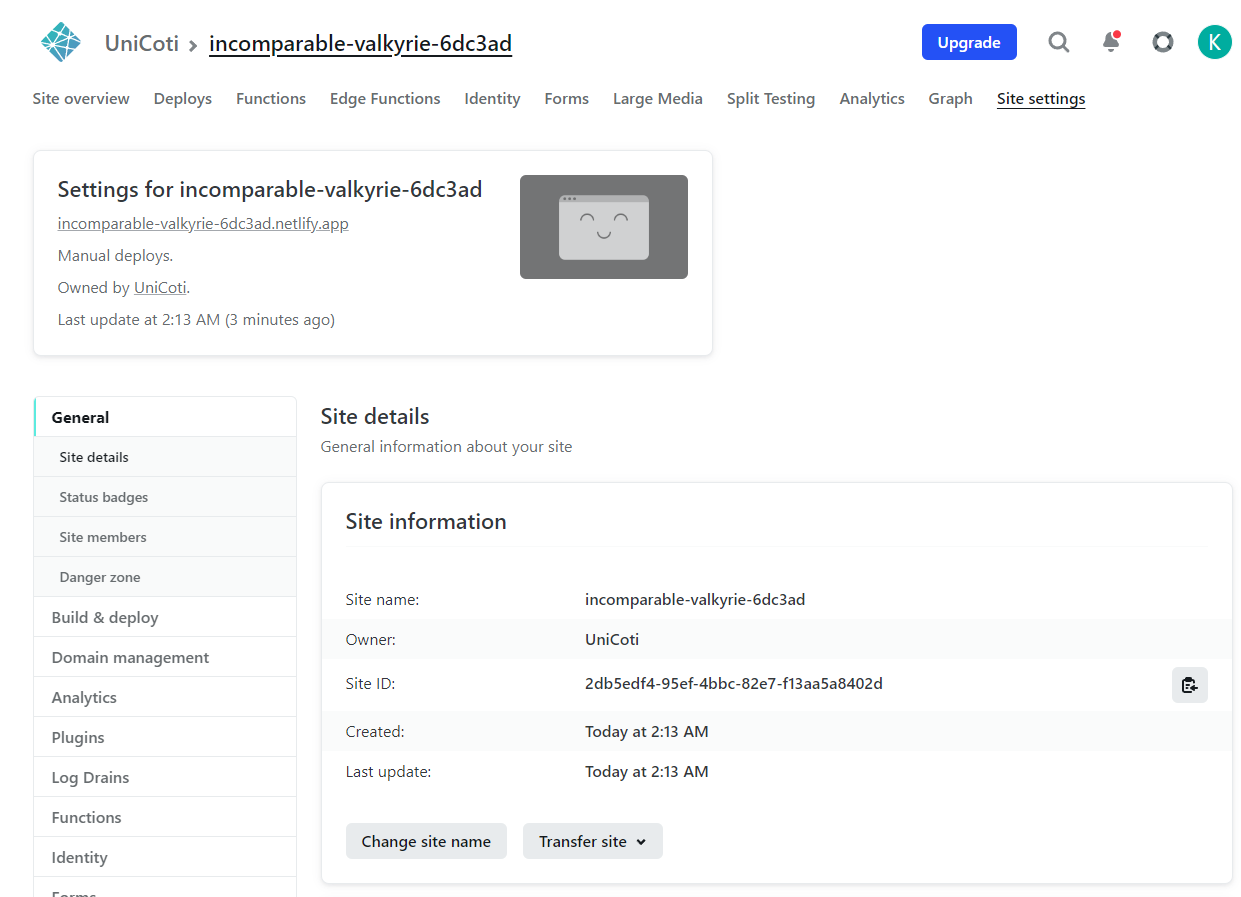This screenshot has height=897, width=1241.
Task: Expand Build & deploy sidebar section
Action: 165,617
